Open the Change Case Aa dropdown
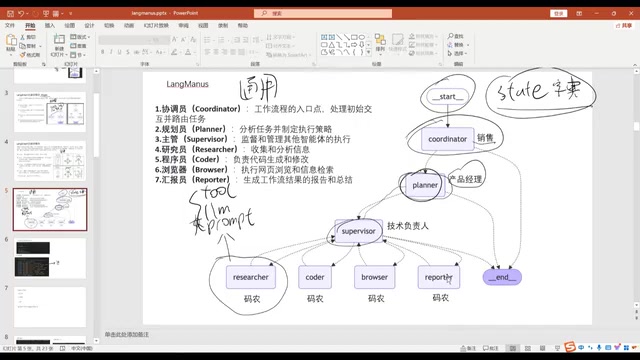 160,52
